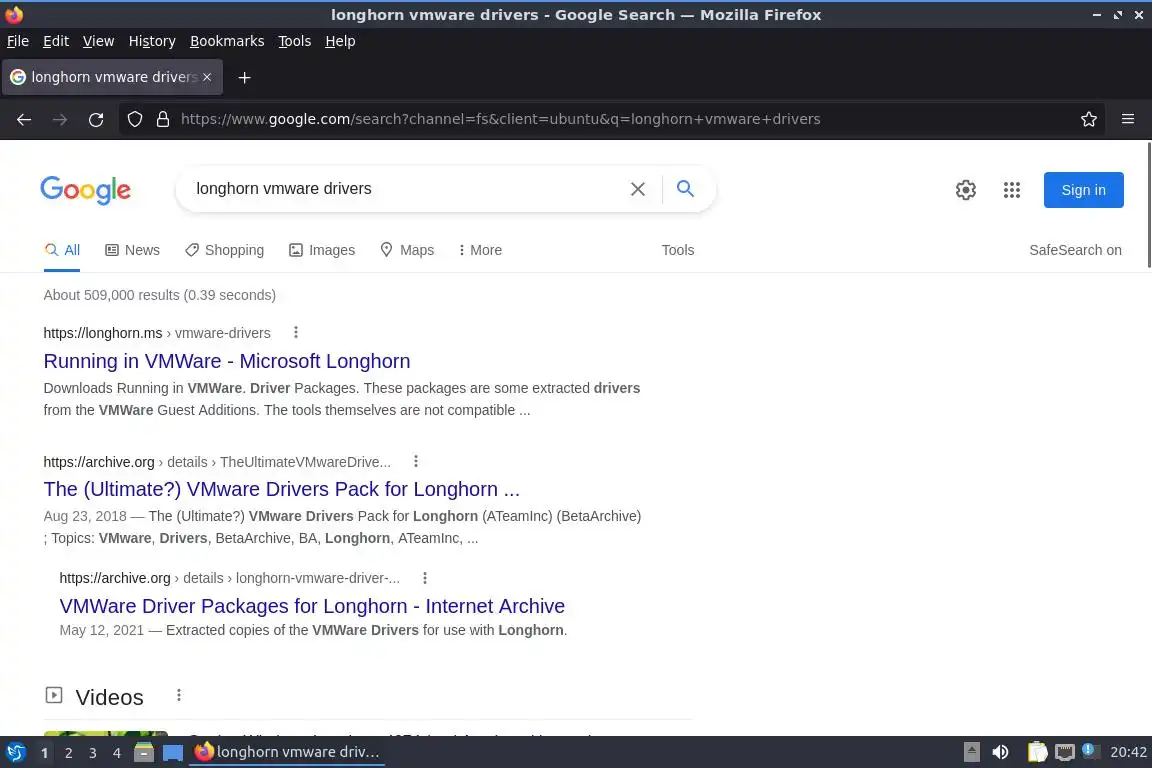Close the longhorn vmware drivers tab
Image resolution: width=1152 pixels, height=768 pixels.
pos(207,76)
